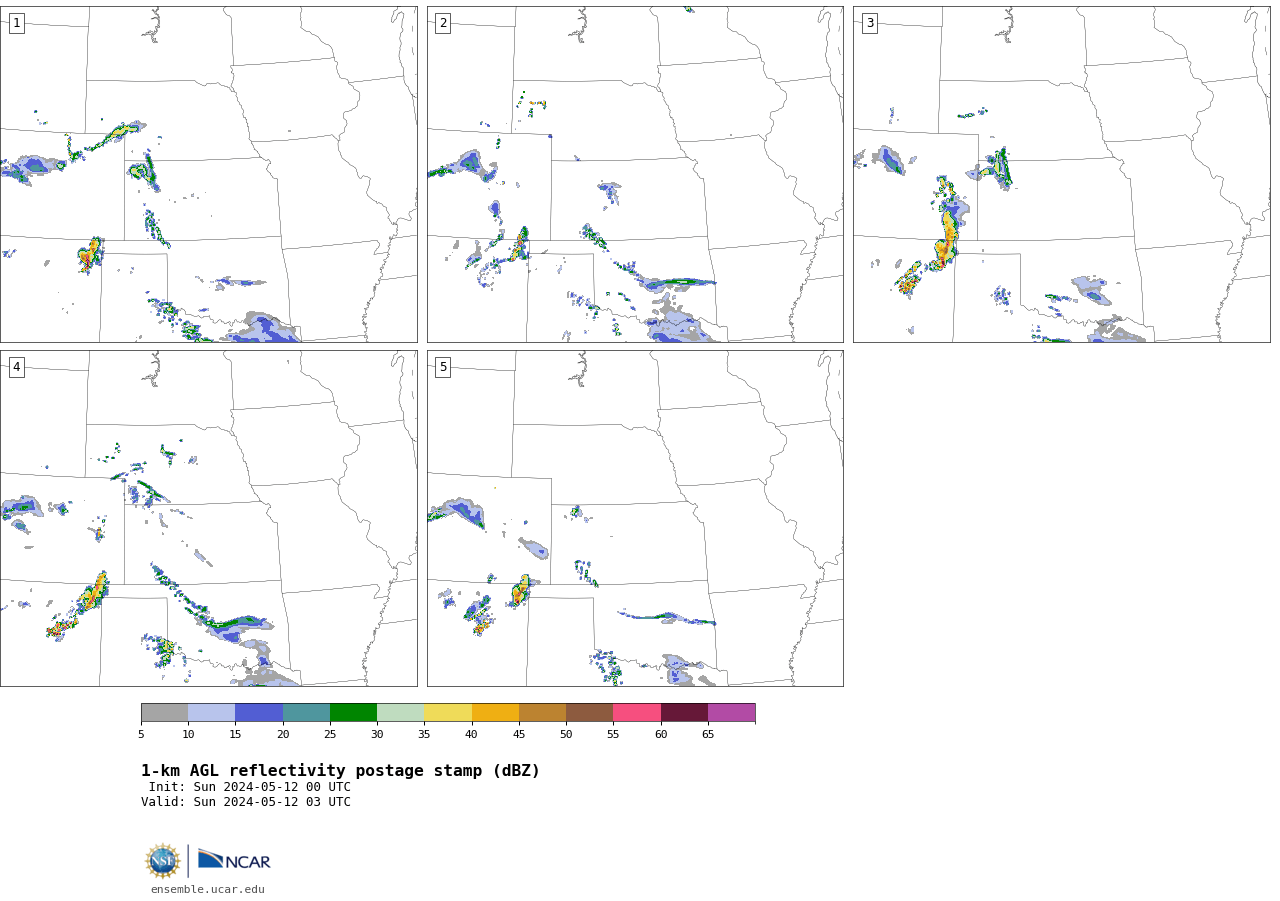Open postage stamp panel number 4
The image size is (1280, 901).
point(208,518)
